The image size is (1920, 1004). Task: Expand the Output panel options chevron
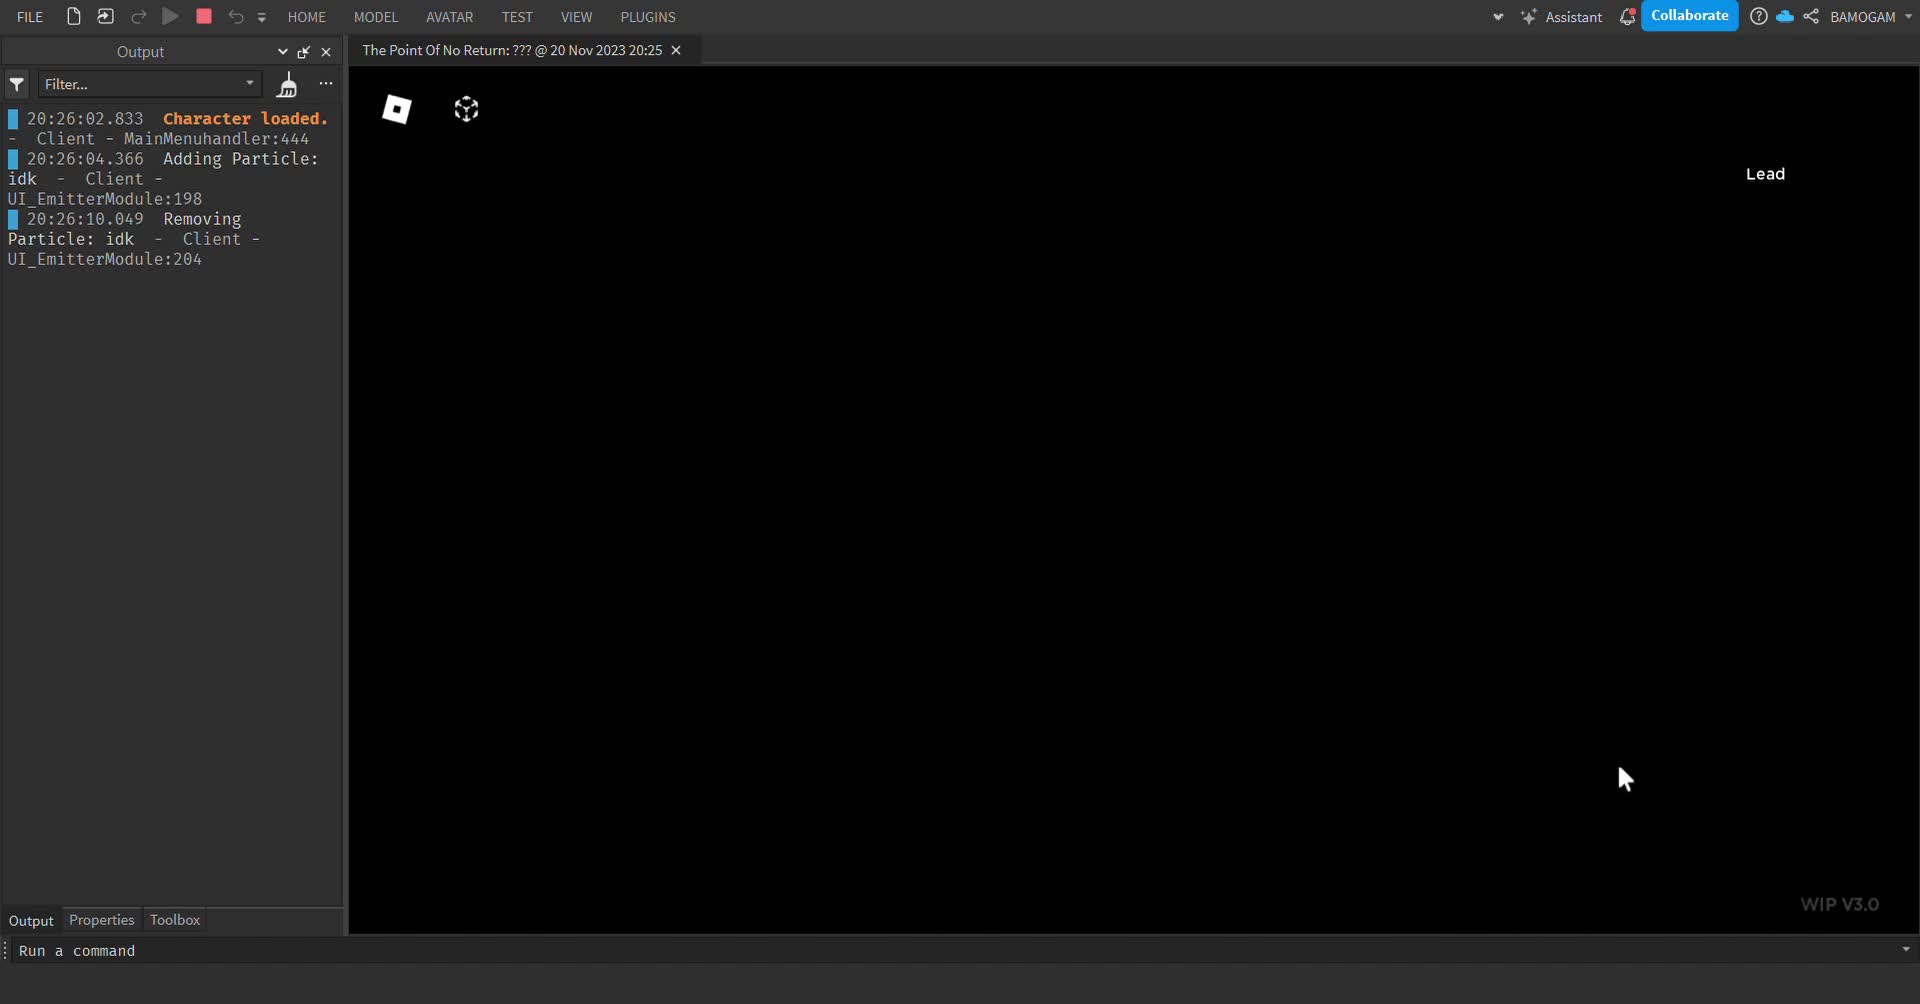[x=283, y=52]
